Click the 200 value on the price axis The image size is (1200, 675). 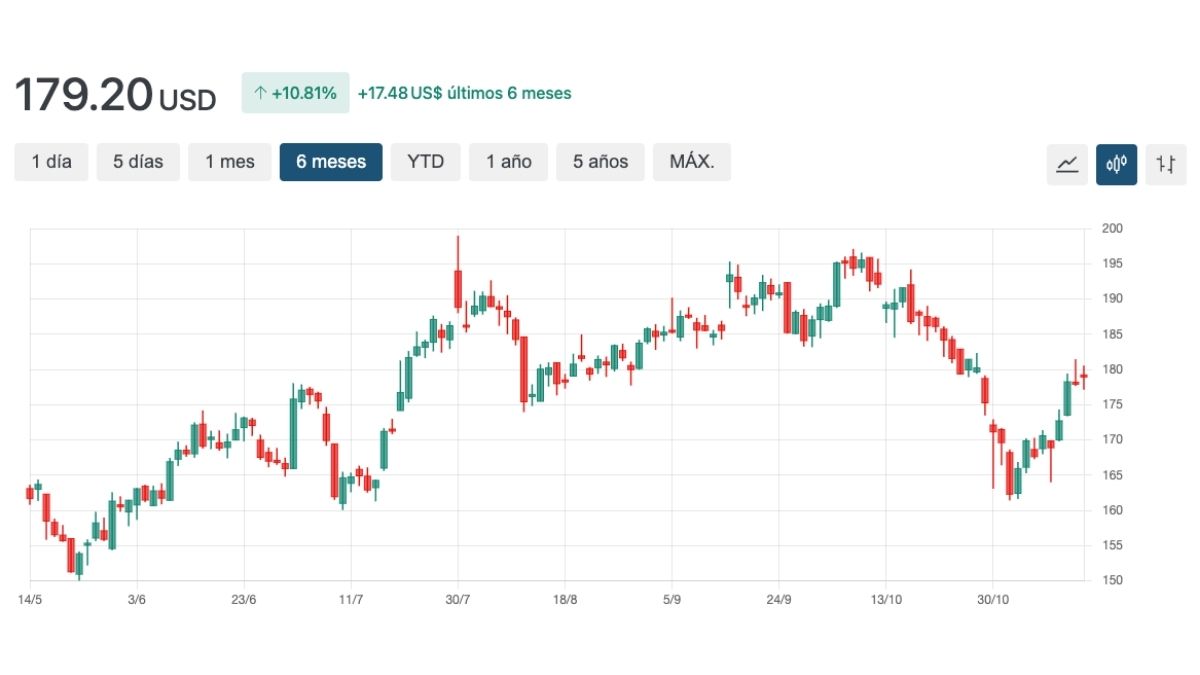(x=1113, y=229)
